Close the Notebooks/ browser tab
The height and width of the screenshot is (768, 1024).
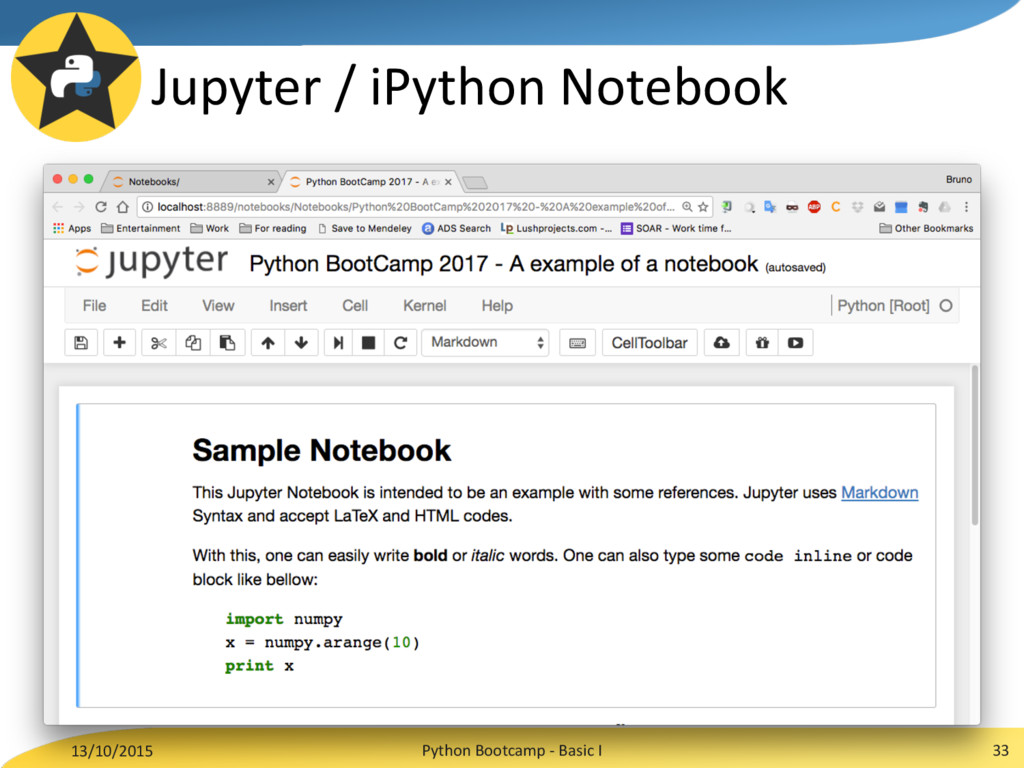pos(271,182)
